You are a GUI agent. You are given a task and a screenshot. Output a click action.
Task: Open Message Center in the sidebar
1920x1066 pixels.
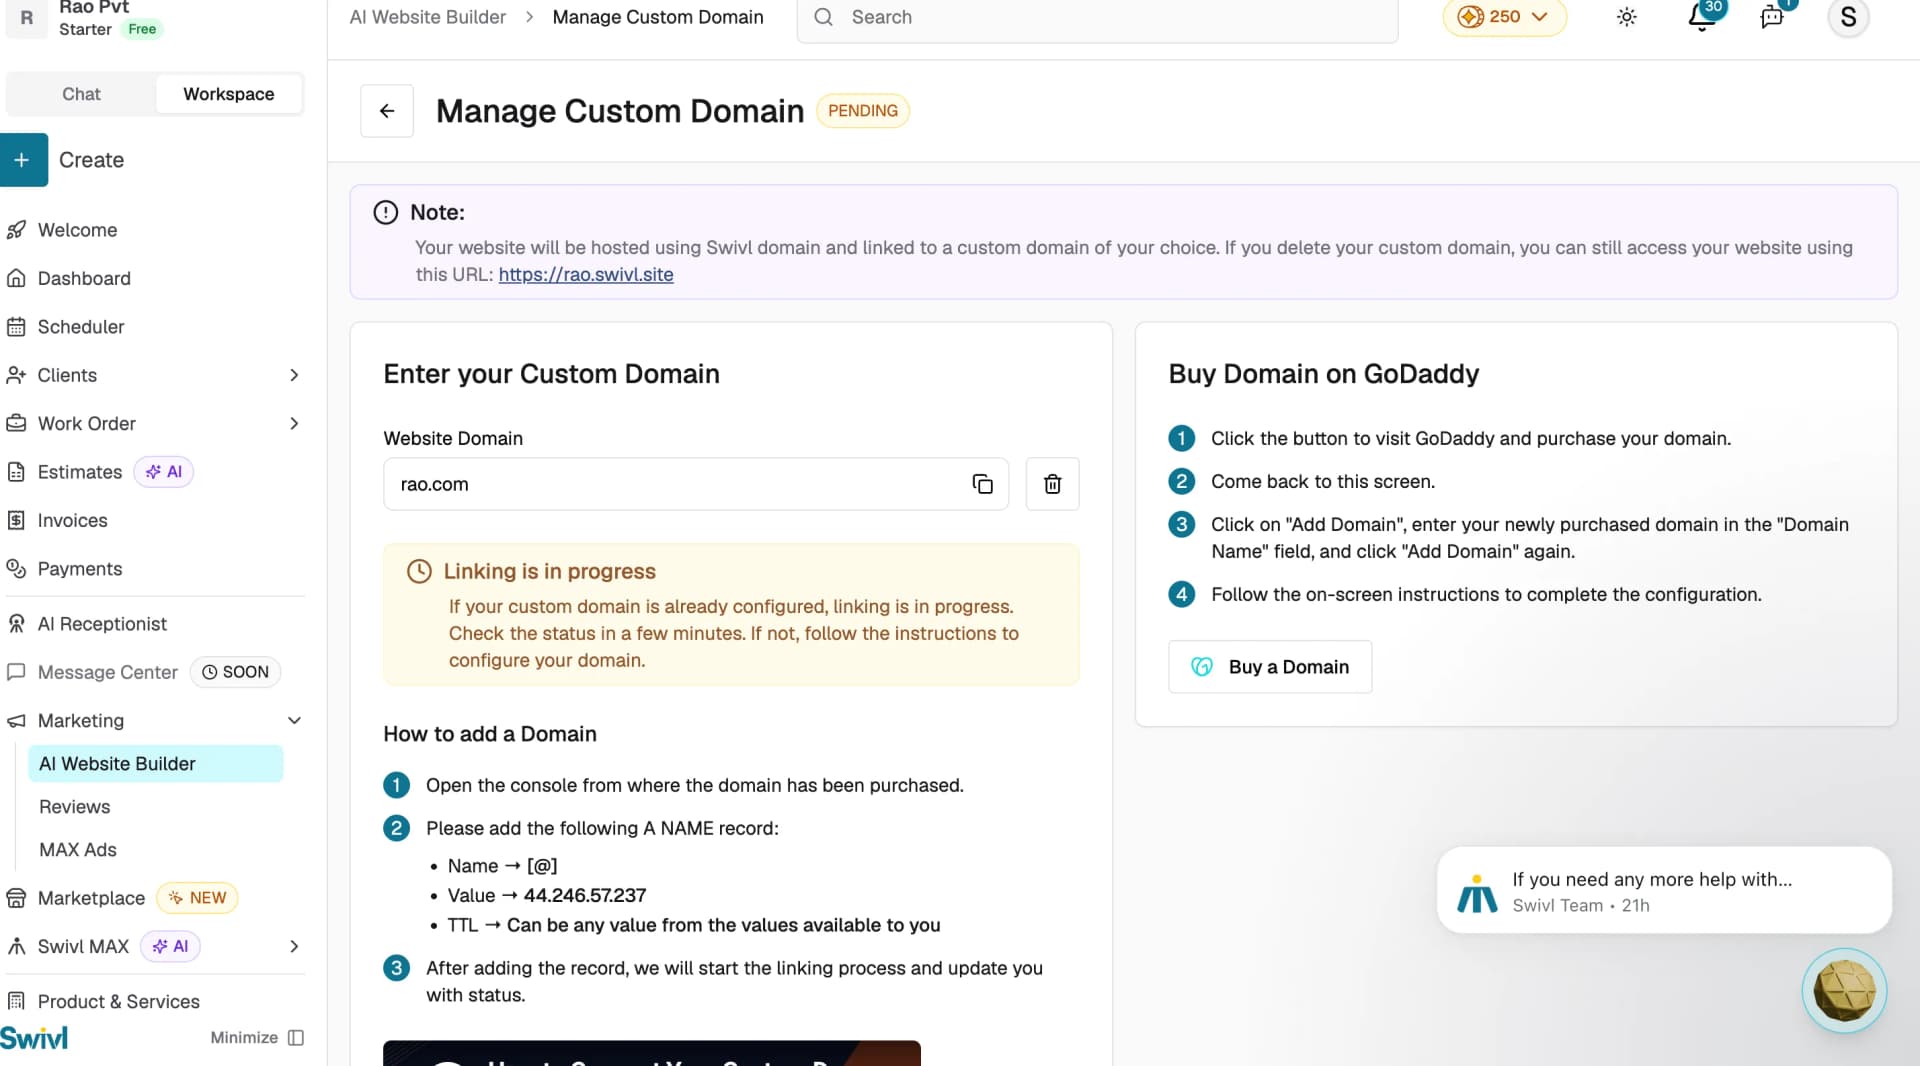(108, 672)
